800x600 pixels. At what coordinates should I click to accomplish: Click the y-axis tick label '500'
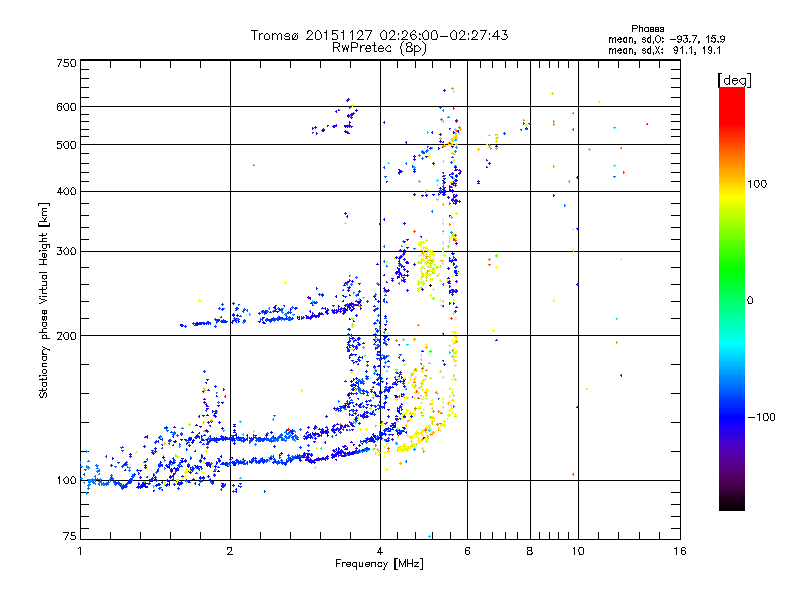click(67, 145)
